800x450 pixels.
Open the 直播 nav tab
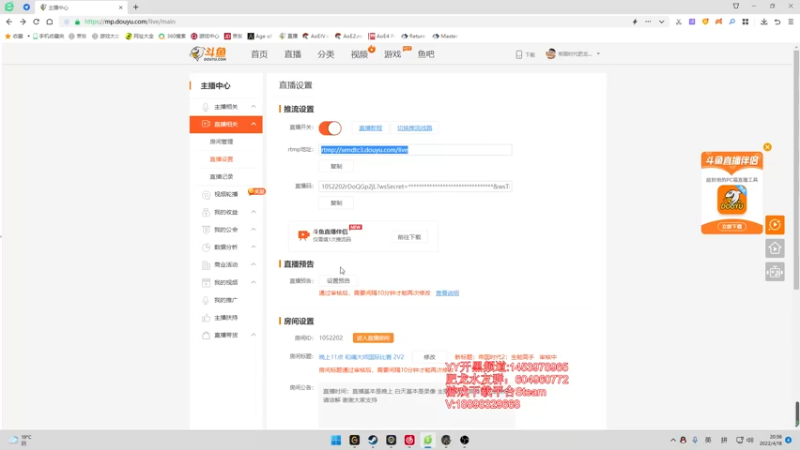click(292, 54)
